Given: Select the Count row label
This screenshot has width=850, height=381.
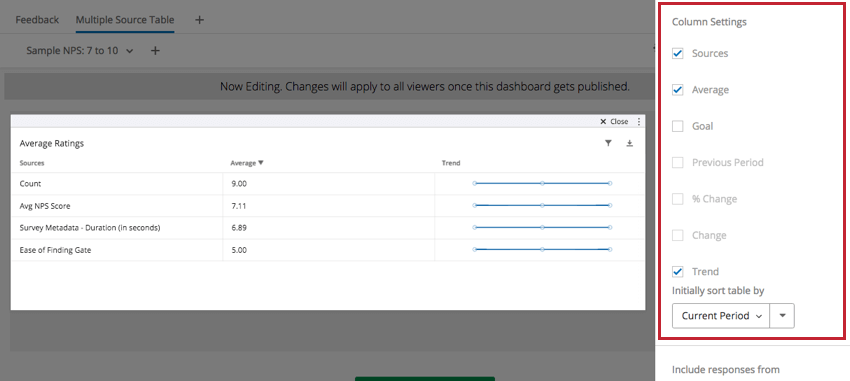Looking at the screenshot, I should pos(30,184).
